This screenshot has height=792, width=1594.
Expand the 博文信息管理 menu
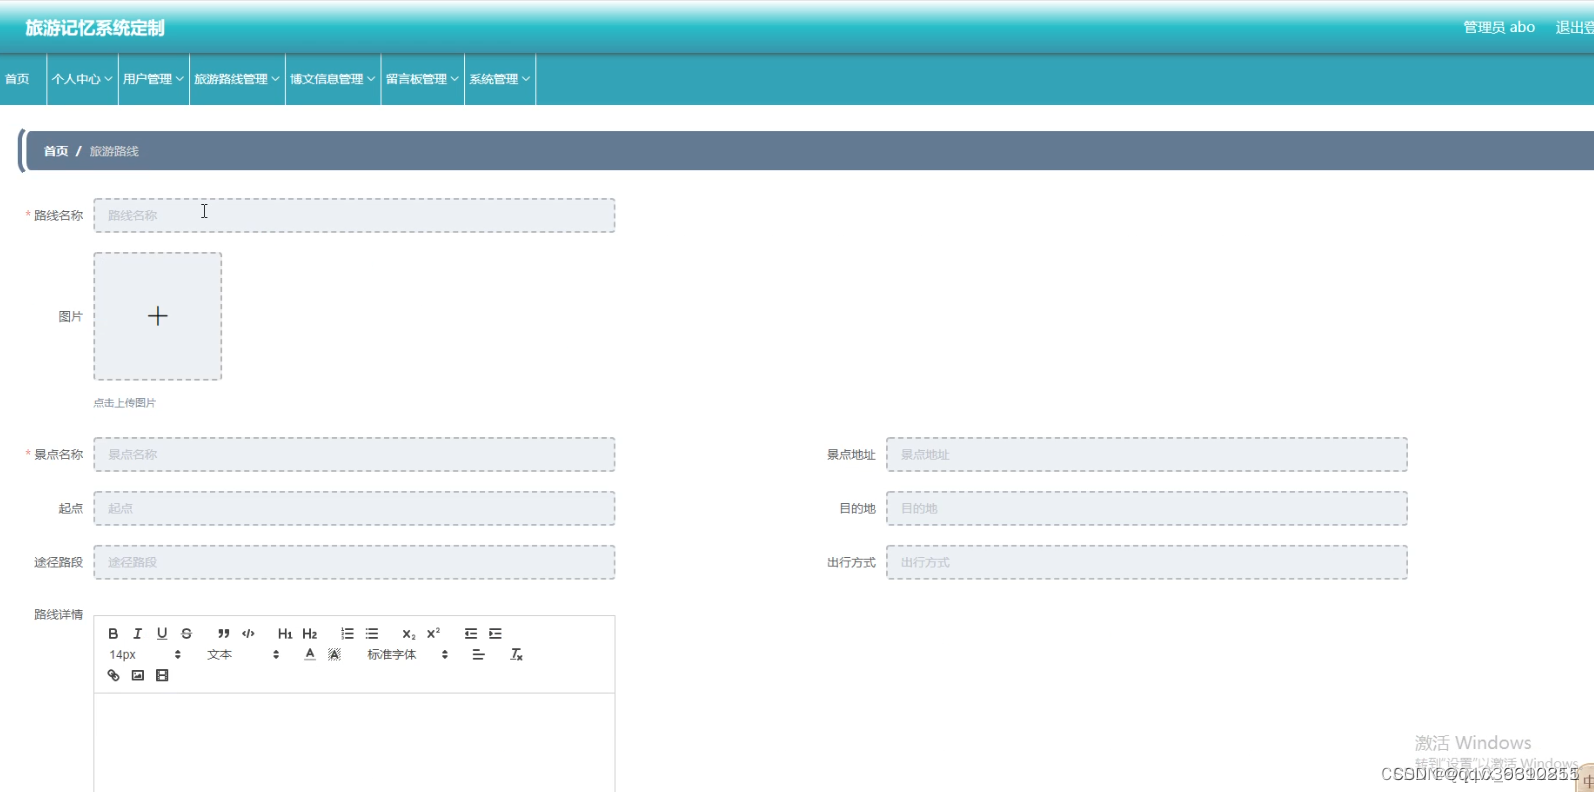tap(333, 79)
